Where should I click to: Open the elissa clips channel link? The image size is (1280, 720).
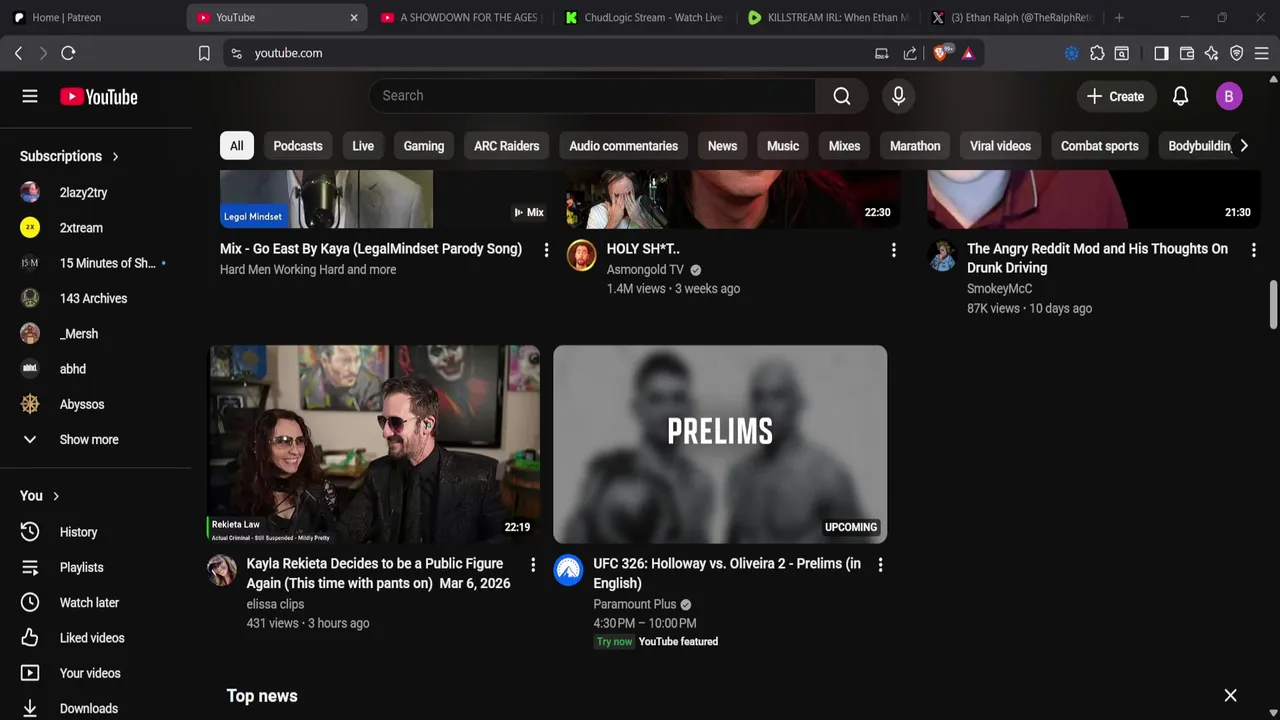point(275,604)
